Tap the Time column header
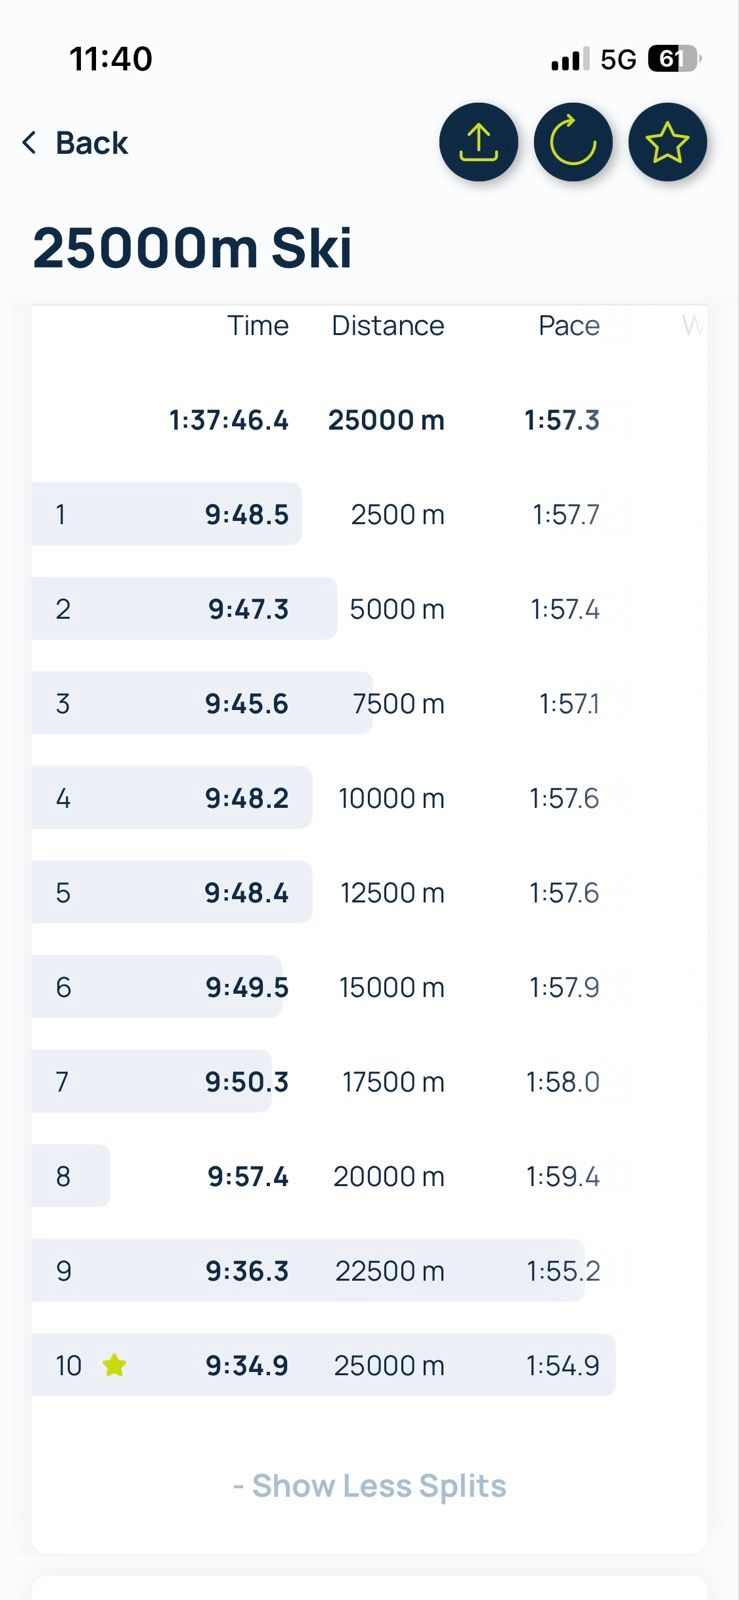 pos(257,326)
